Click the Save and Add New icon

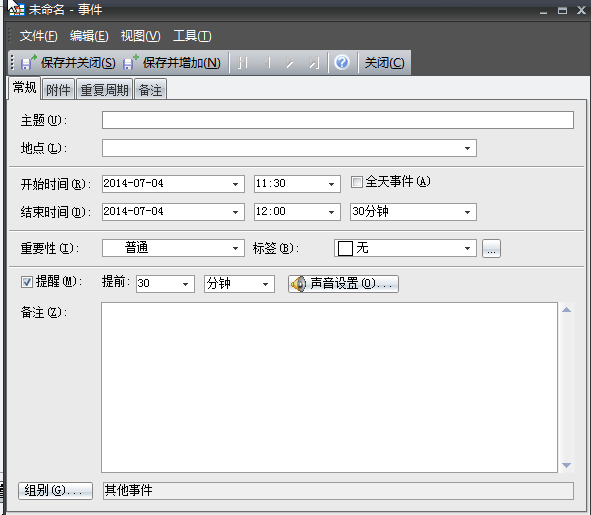[x=131, y=62]
